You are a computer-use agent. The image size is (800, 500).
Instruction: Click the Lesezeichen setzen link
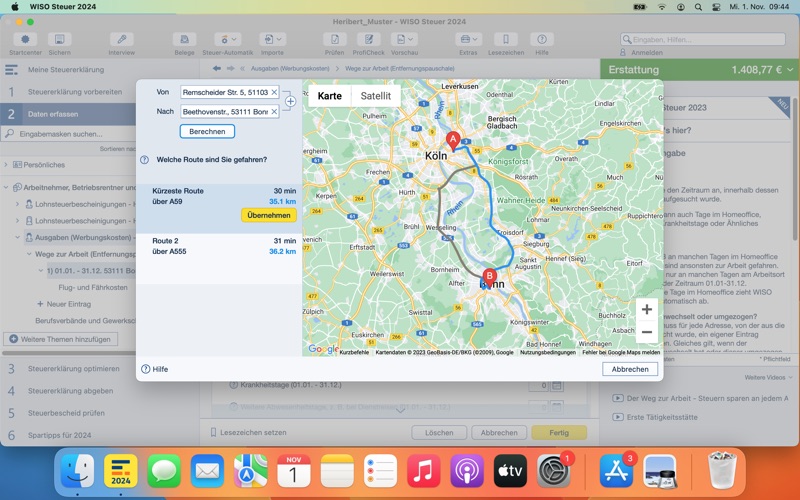(x=248, y=432)
